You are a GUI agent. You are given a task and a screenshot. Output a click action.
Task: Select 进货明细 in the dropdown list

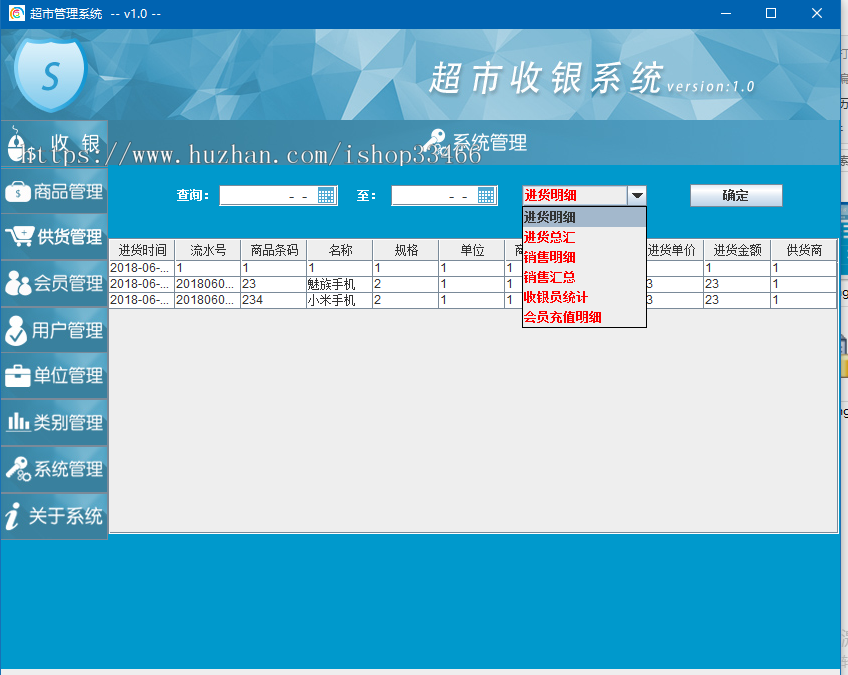tap(584, 217)
